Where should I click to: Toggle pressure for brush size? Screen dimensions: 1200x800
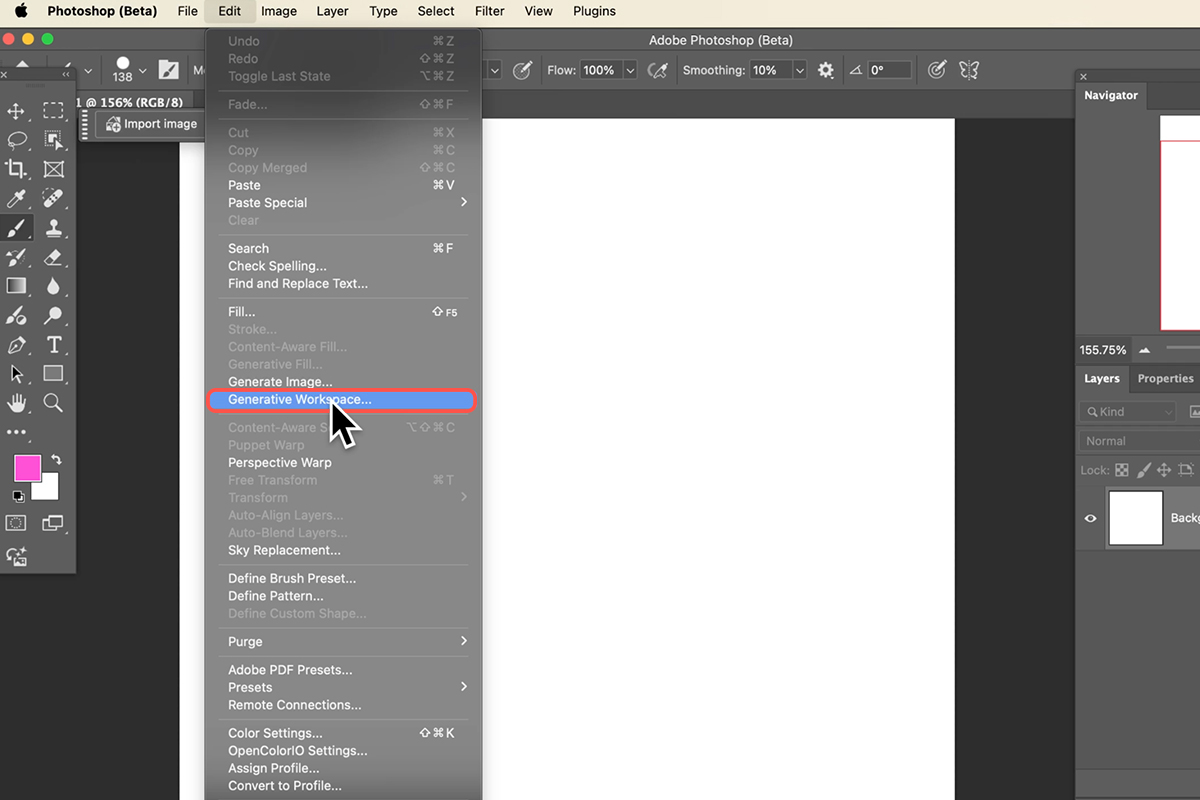pyautogui.click(x=937, y=70)
